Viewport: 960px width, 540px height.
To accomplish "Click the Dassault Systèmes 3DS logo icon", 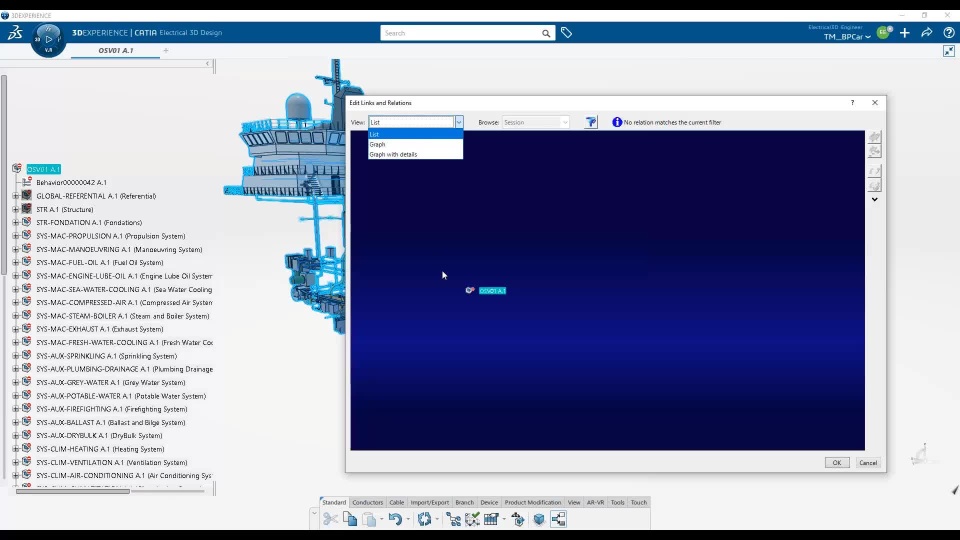I will (15, 33).
